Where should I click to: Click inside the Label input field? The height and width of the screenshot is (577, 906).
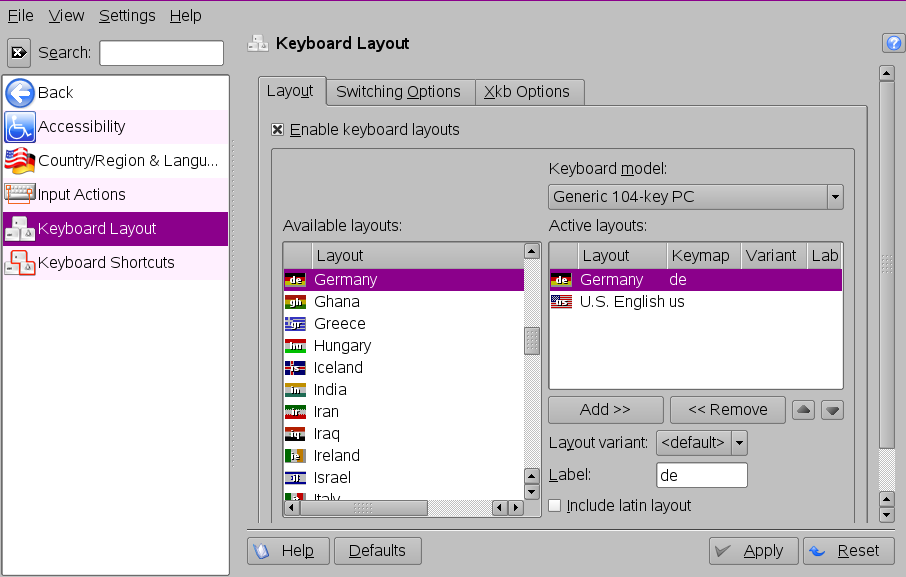pos(701,475)
